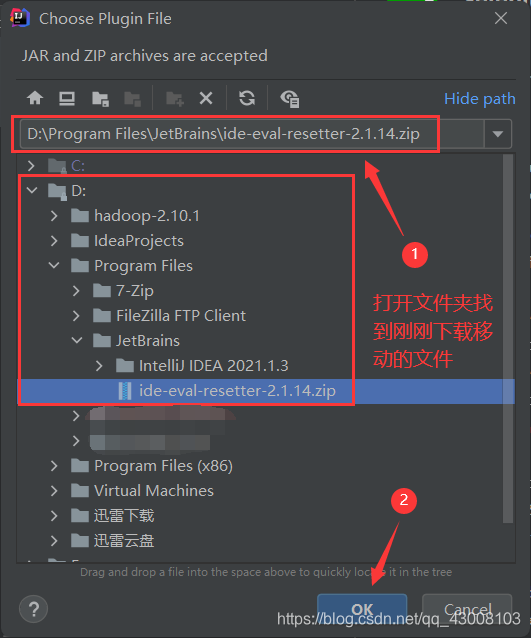Expand IntelliJ IDEA 2021.1.3 folder
The image size is (531, 638).
pyautogui.click(x=99, y=365)
